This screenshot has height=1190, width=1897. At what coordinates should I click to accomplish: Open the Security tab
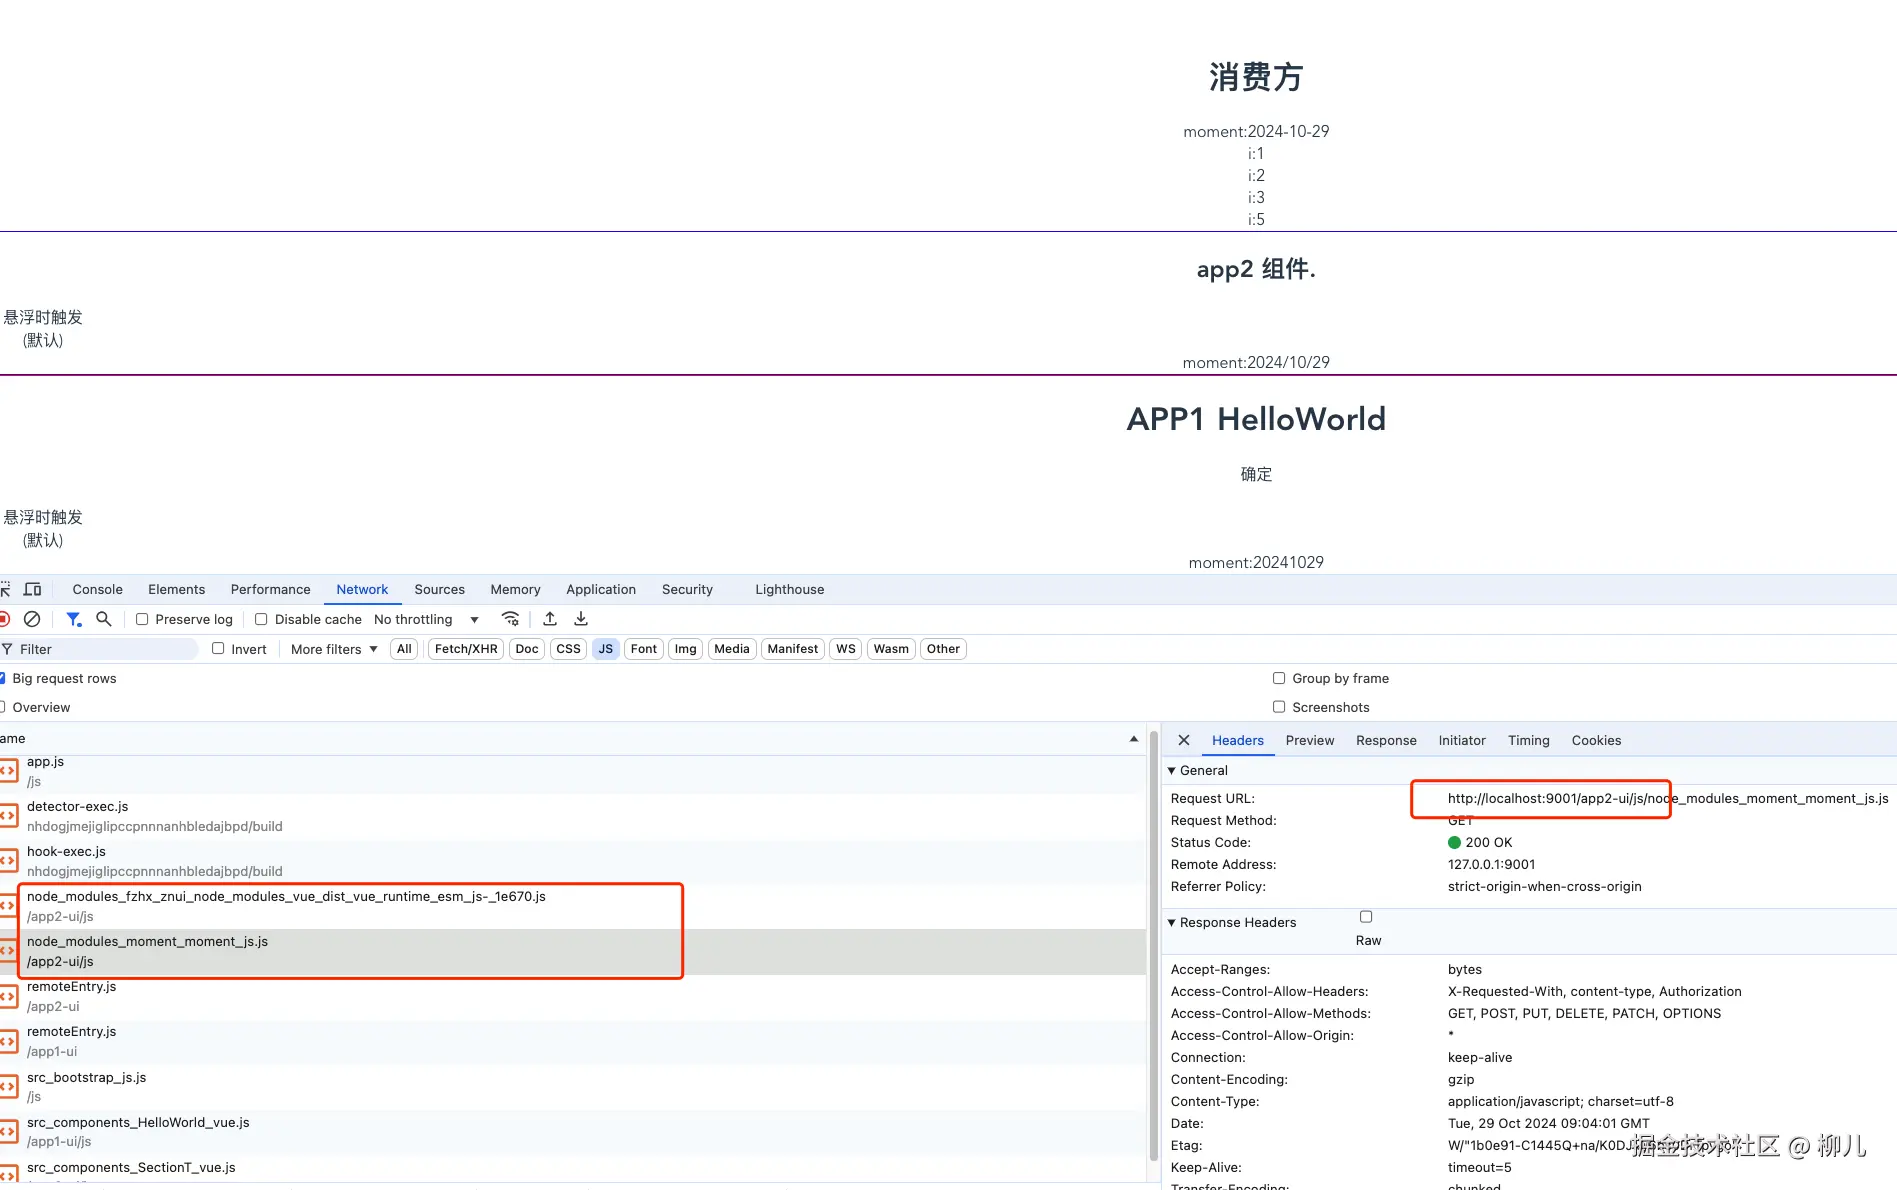(x=688, y=590)
